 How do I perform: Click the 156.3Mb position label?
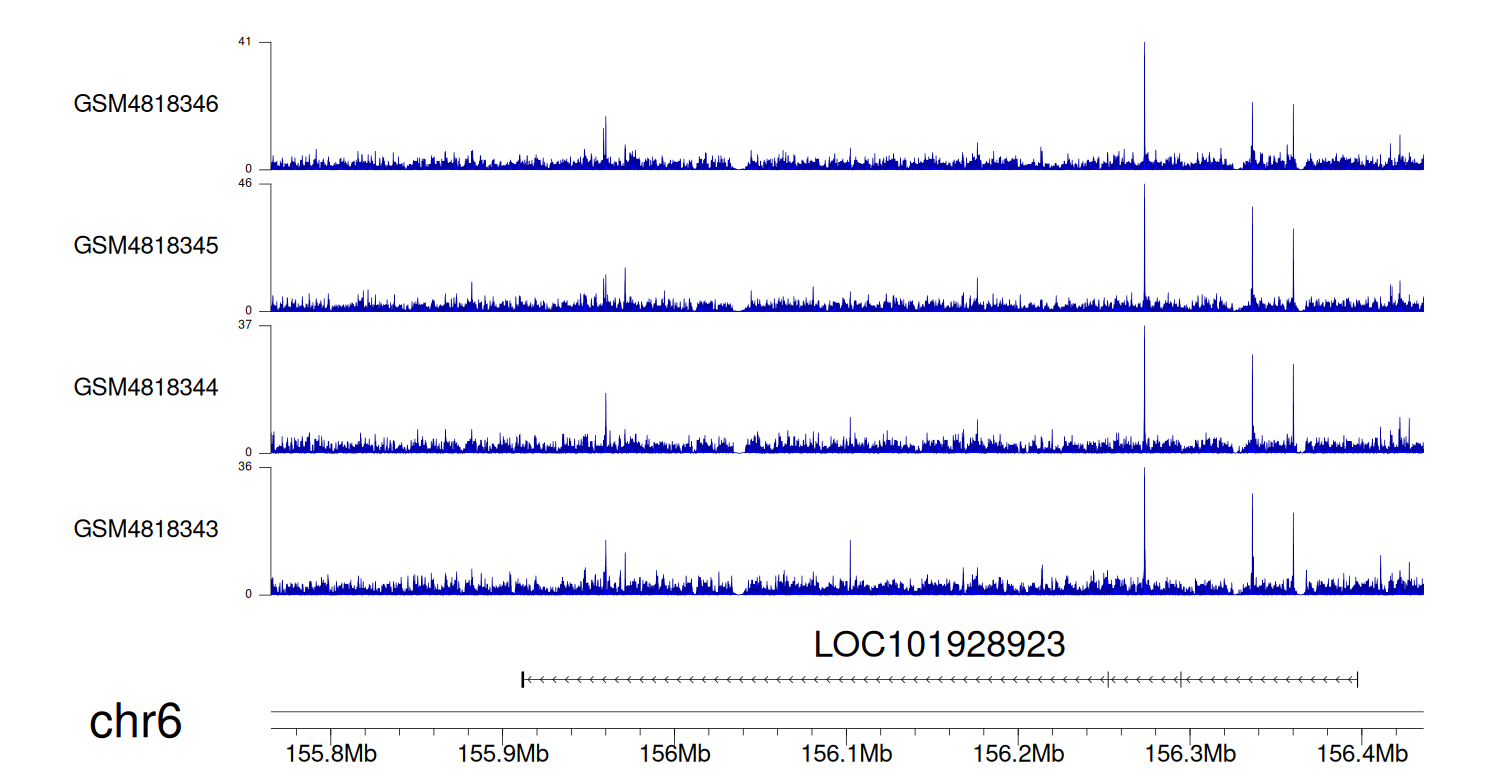(x=1190, y=753)
